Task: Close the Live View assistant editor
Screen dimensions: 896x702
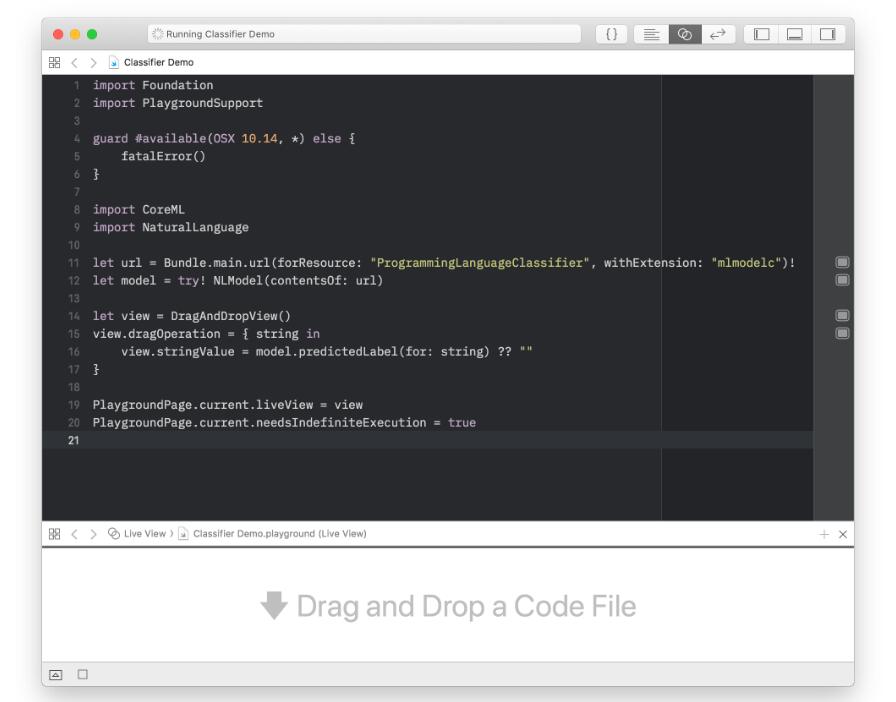Action: coord(843,534)
